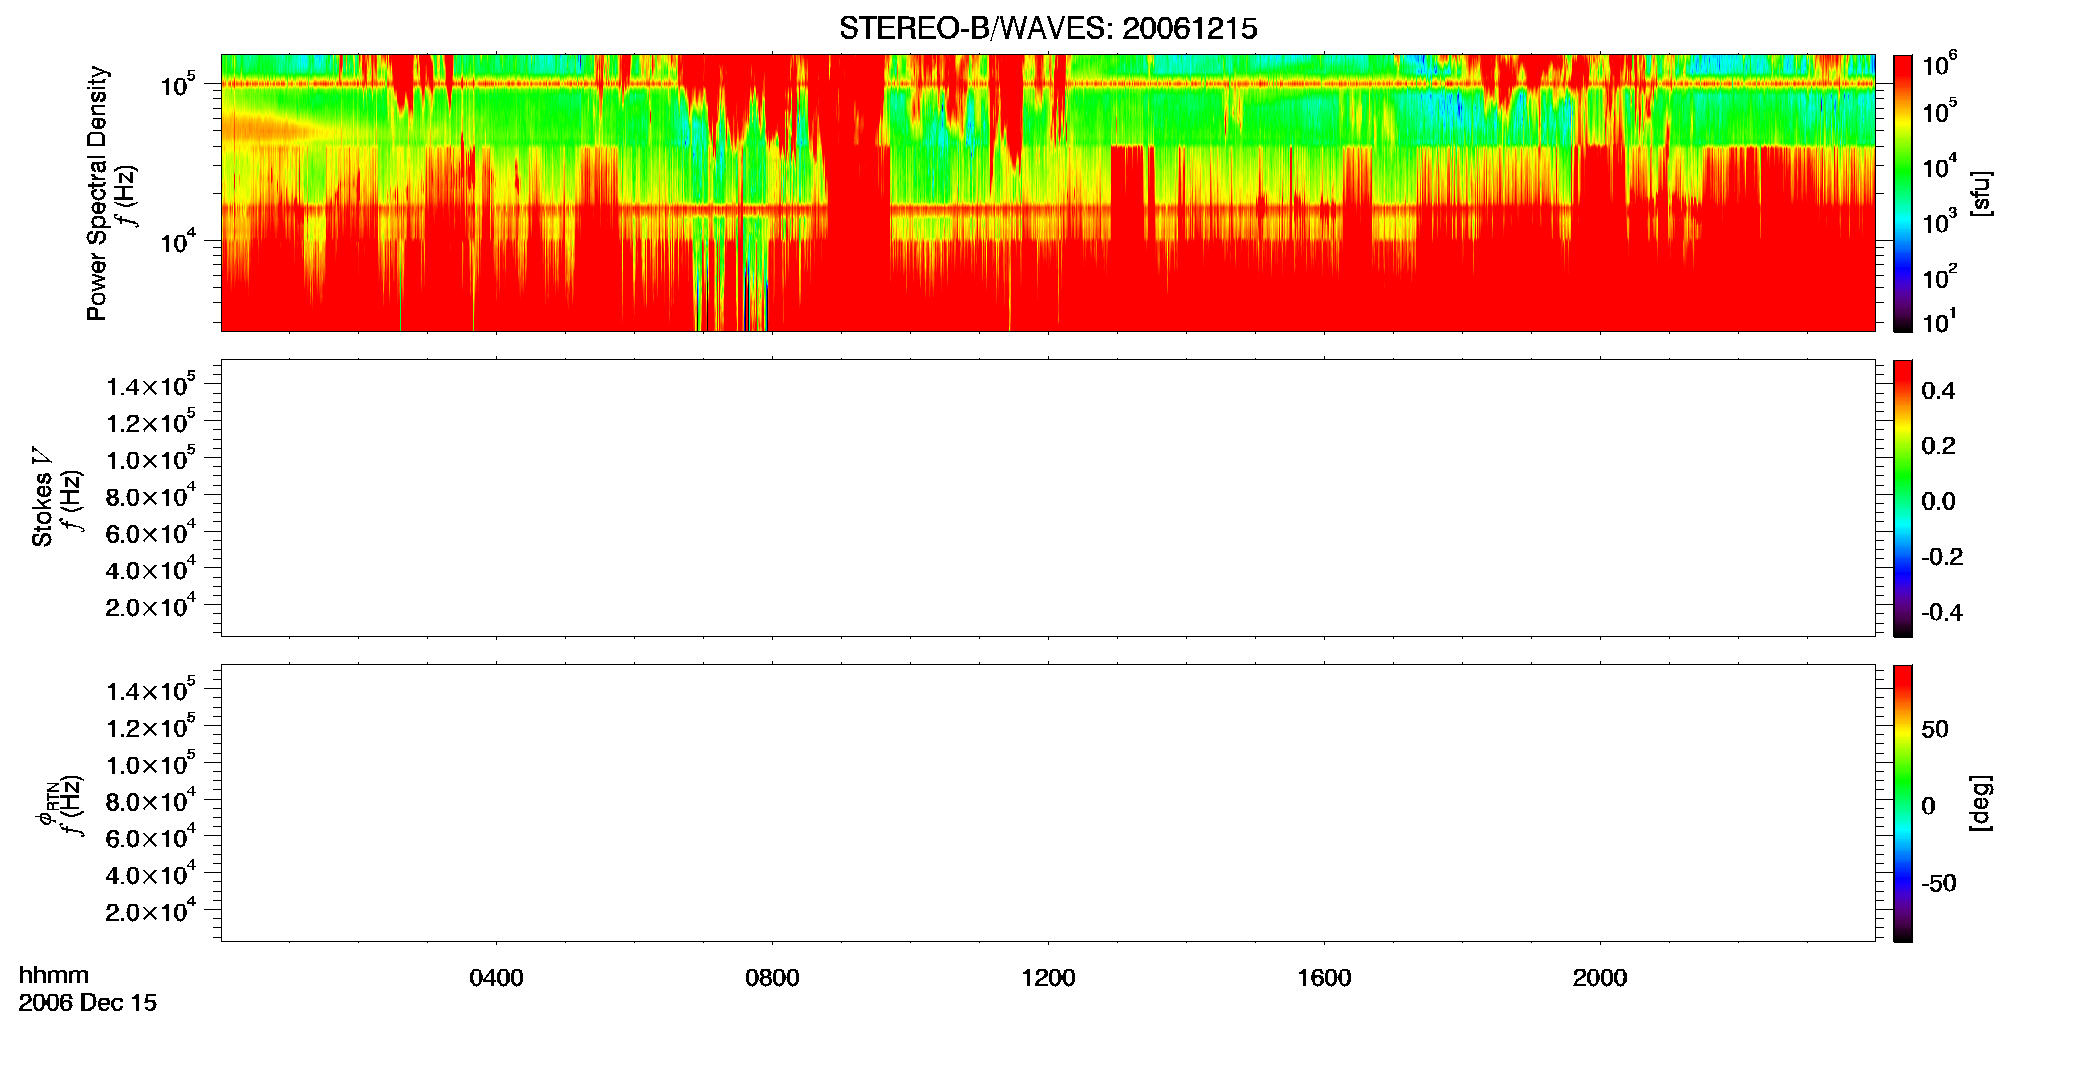Click the [sfu] units label
The height and width of the screenshot is (1080, 2096).
click(1981, 193)
